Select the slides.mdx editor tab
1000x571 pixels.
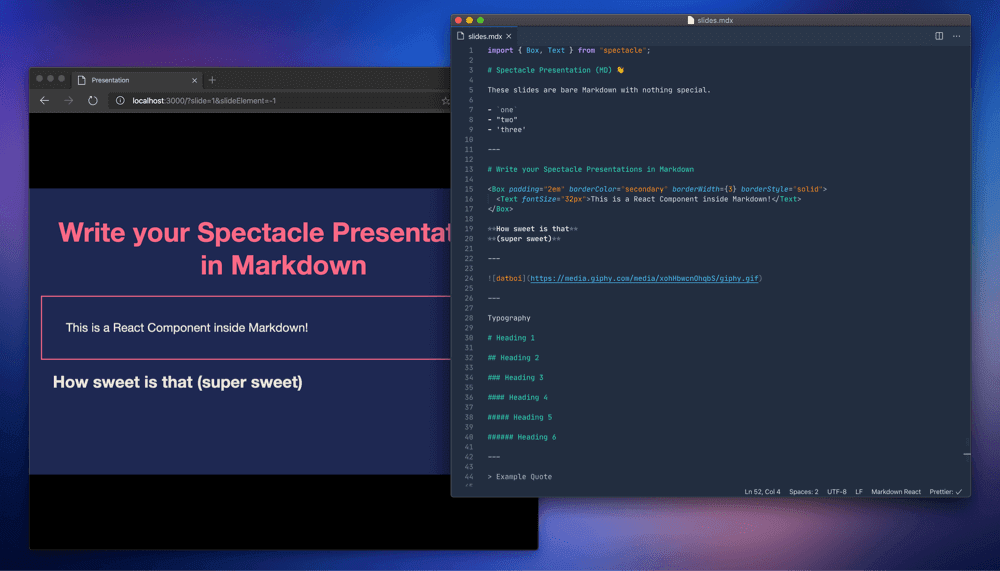(x=485, y=36)
